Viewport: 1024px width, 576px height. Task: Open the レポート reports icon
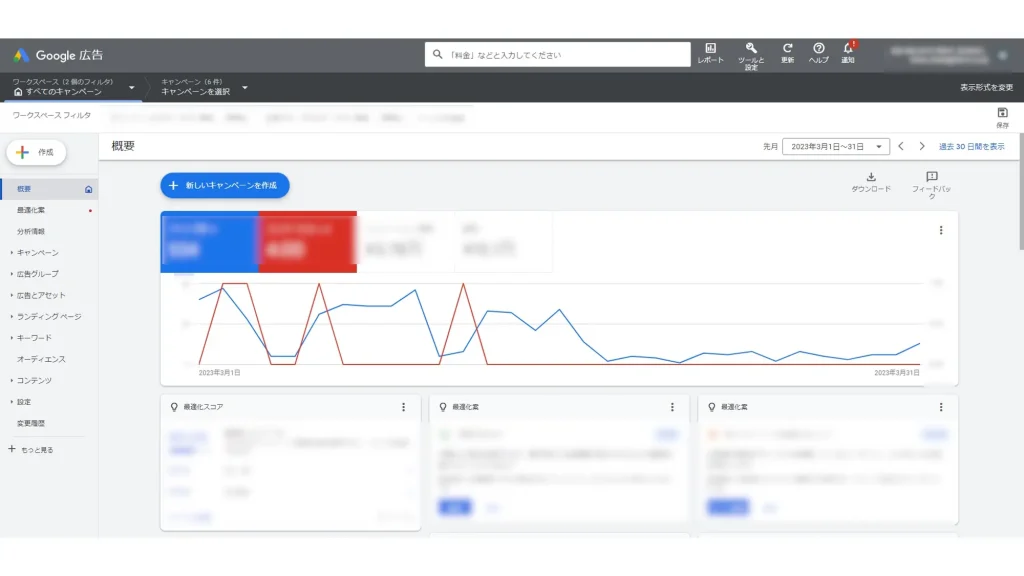click(x=710, y=49)
